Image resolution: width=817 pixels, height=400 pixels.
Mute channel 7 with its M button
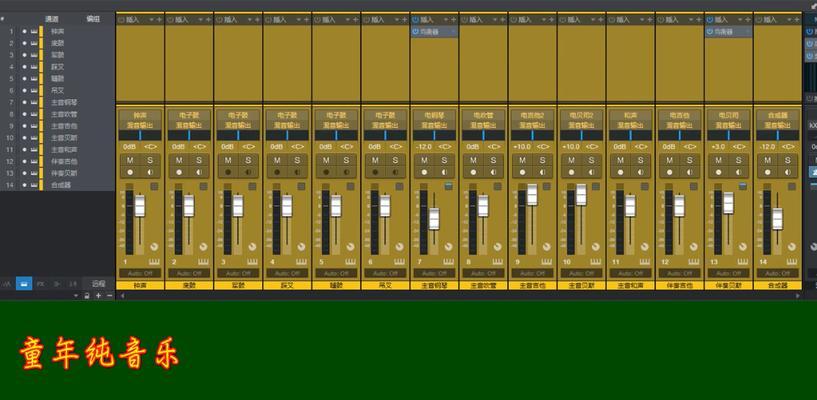[x=425, y=160]
